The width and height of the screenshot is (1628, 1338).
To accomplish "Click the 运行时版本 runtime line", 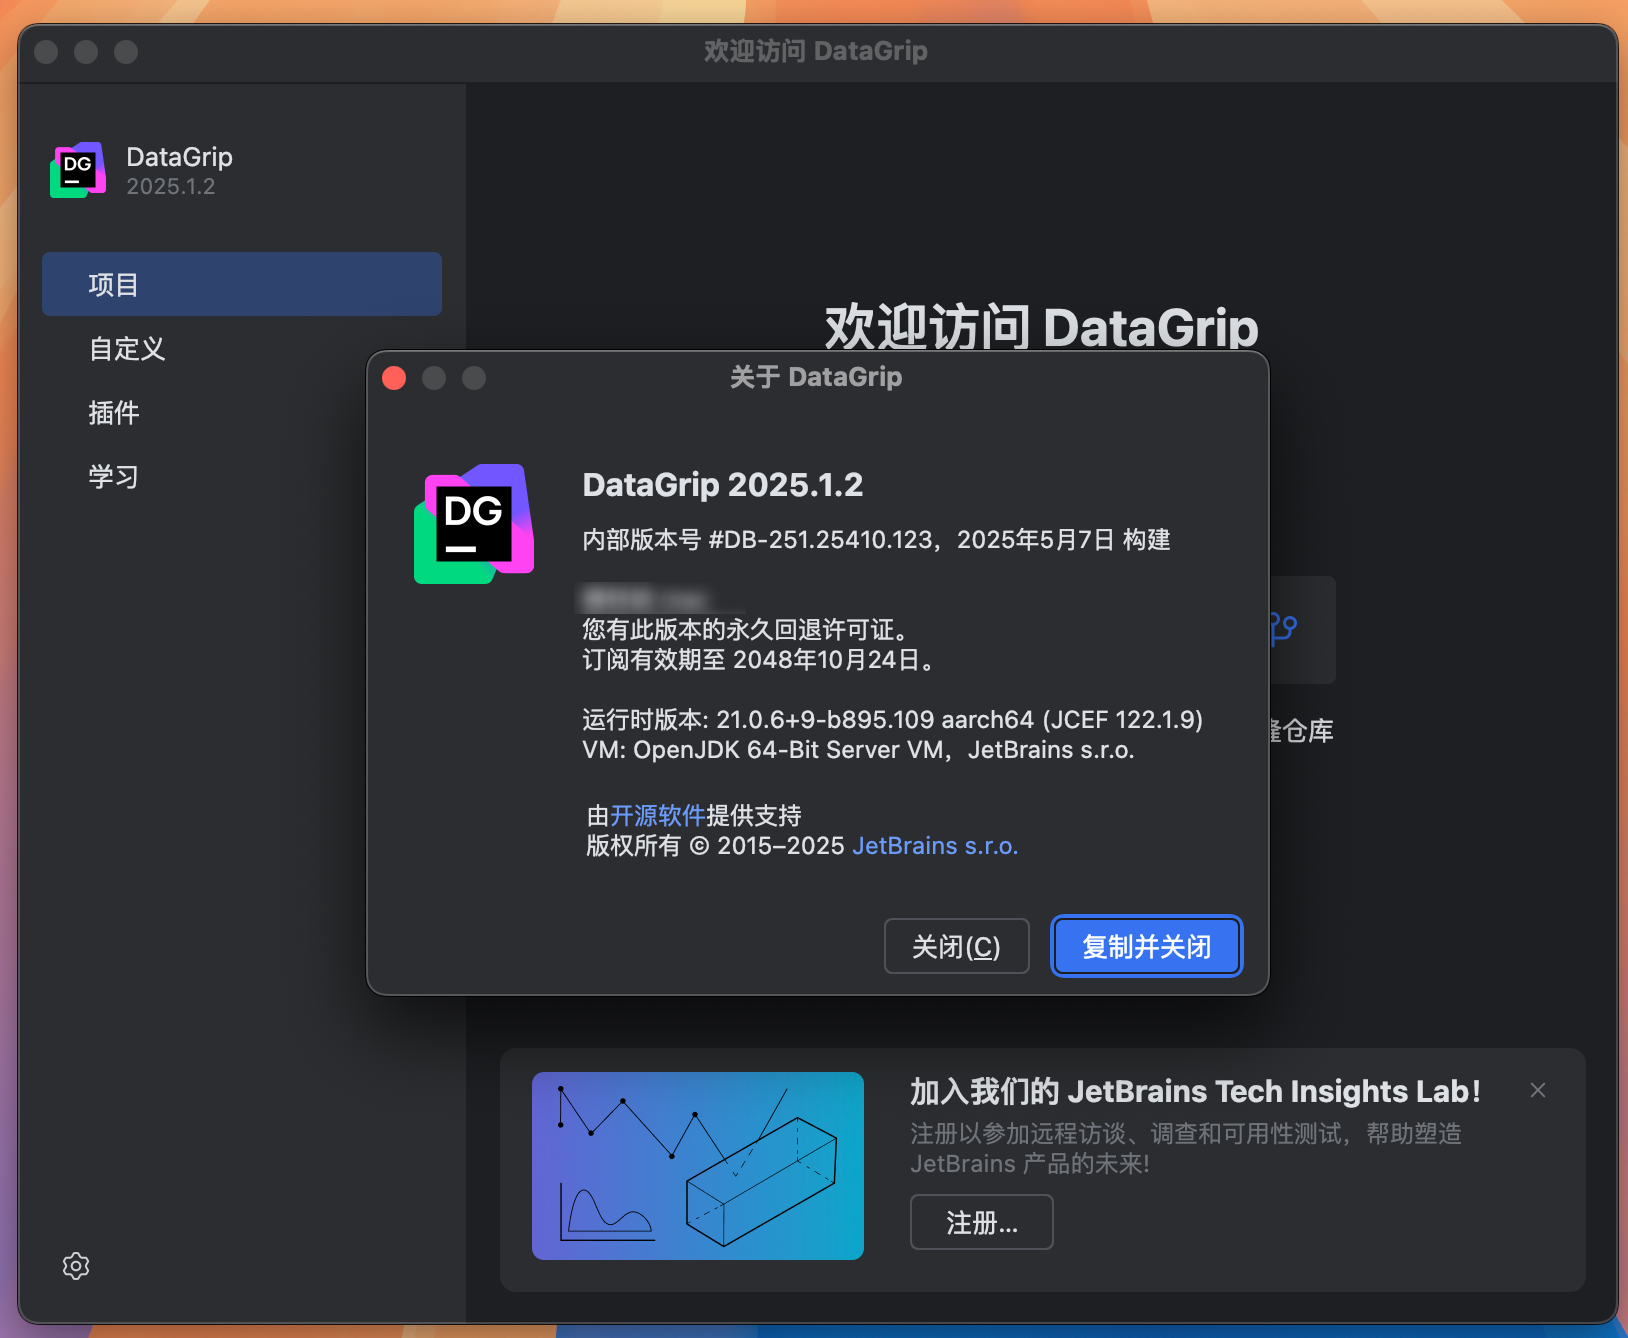I will tap(893, 720).
